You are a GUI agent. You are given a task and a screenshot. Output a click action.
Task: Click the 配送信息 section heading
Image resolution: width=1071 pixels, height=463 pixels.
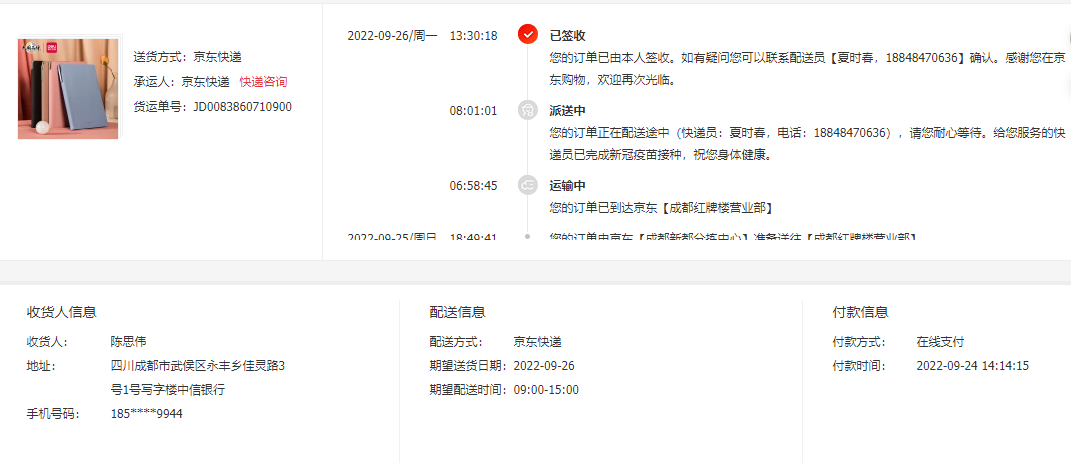457,312
